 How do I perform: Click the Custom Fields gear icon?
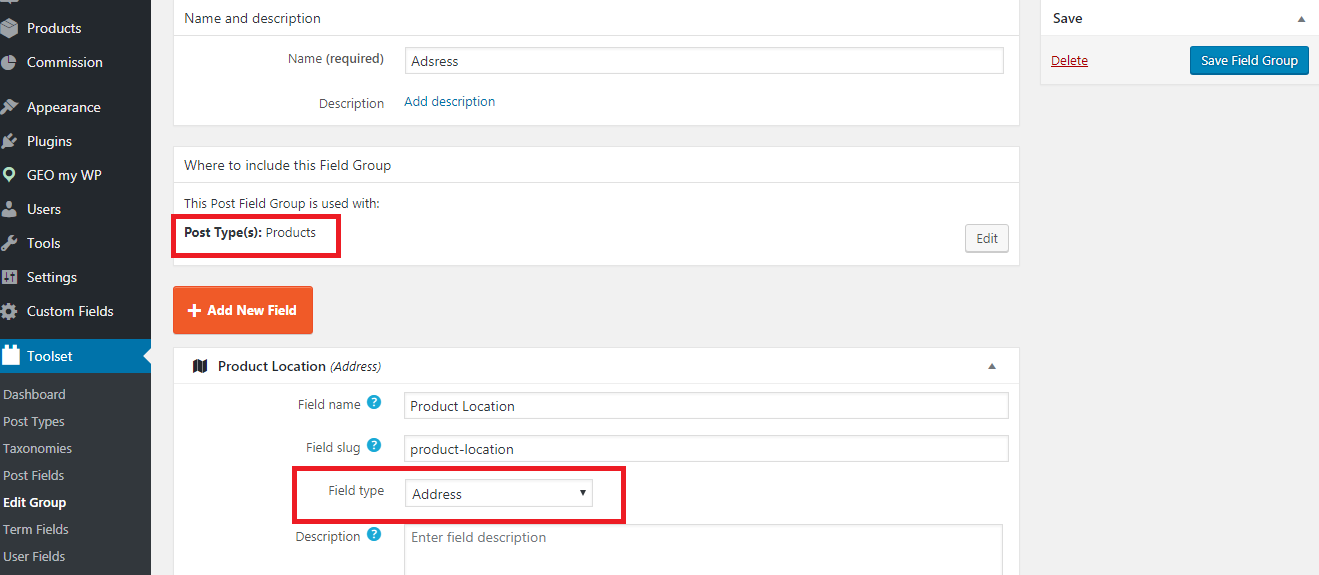[9, 311]
